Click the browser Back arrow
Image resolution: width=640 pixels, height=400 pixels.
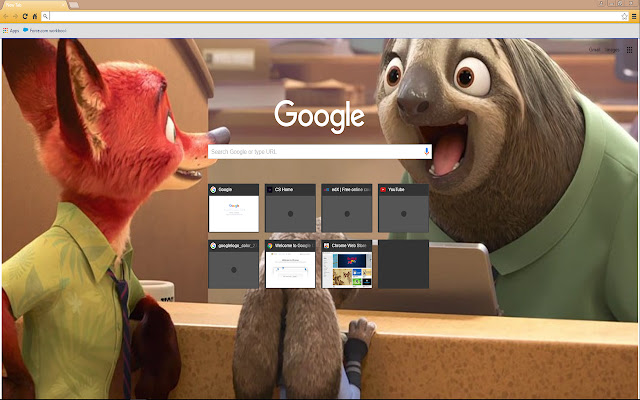point(5,16)
